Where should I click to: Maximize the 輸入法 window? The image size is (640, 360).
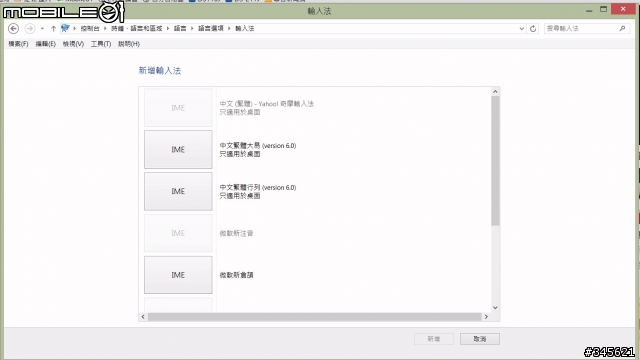(603, 9)
